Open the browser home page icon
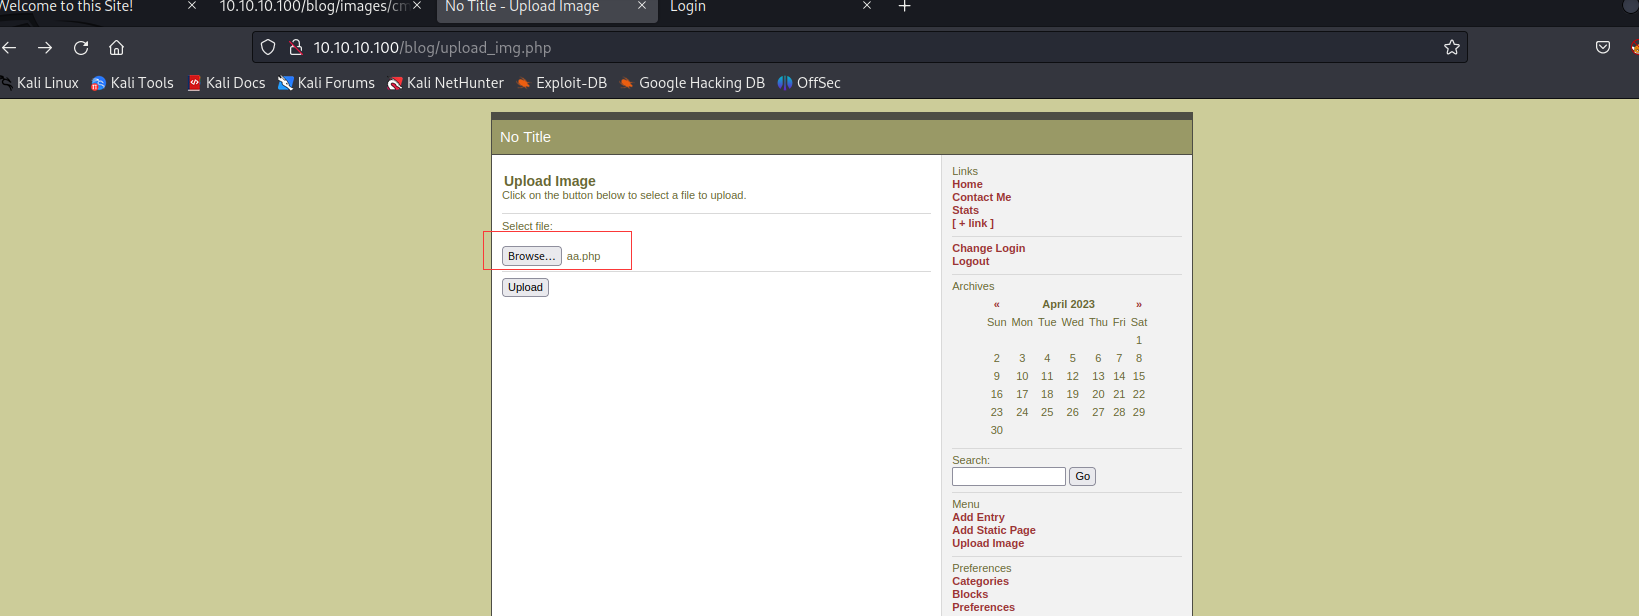 116,47
